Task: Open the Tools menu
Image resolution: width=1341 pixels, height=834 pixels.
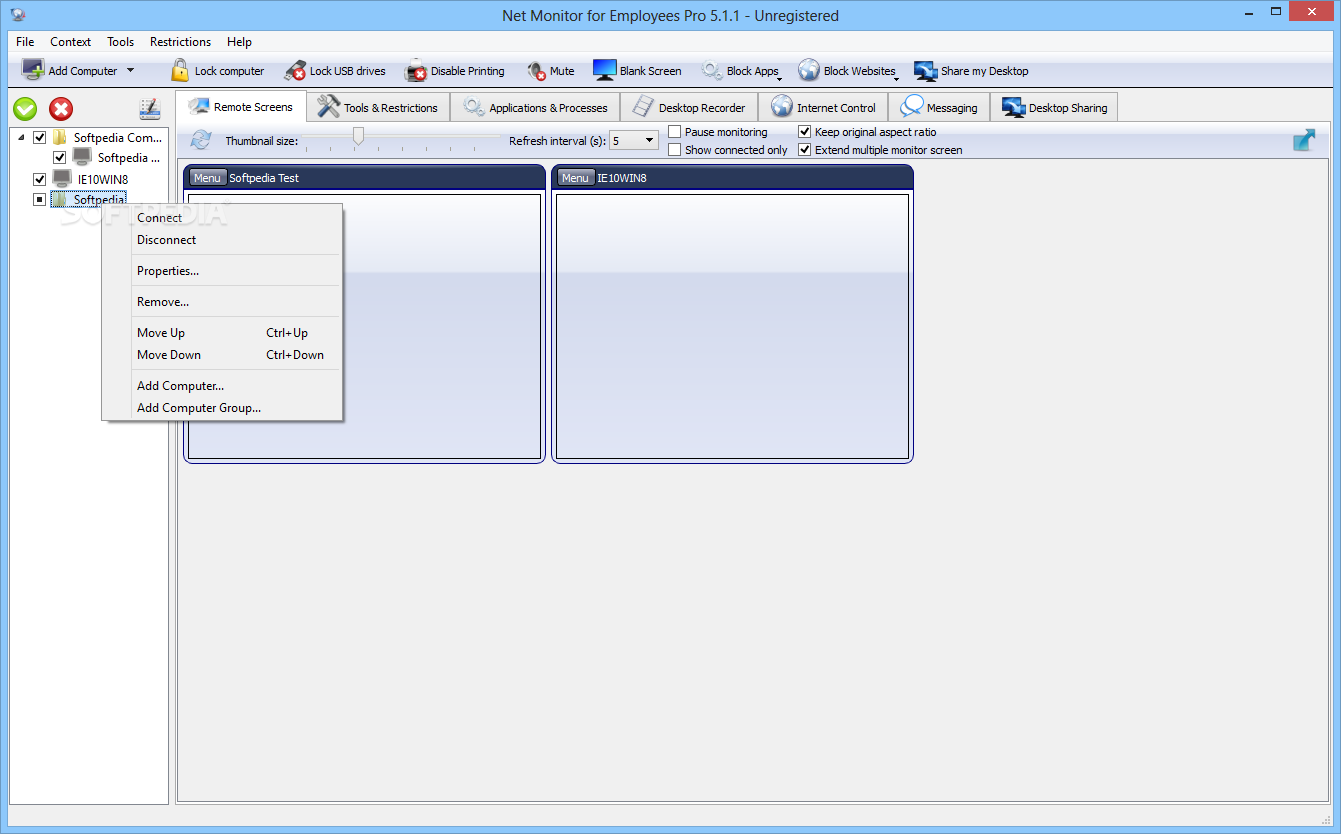Action: pyautogui.click(x=121, y=42)
